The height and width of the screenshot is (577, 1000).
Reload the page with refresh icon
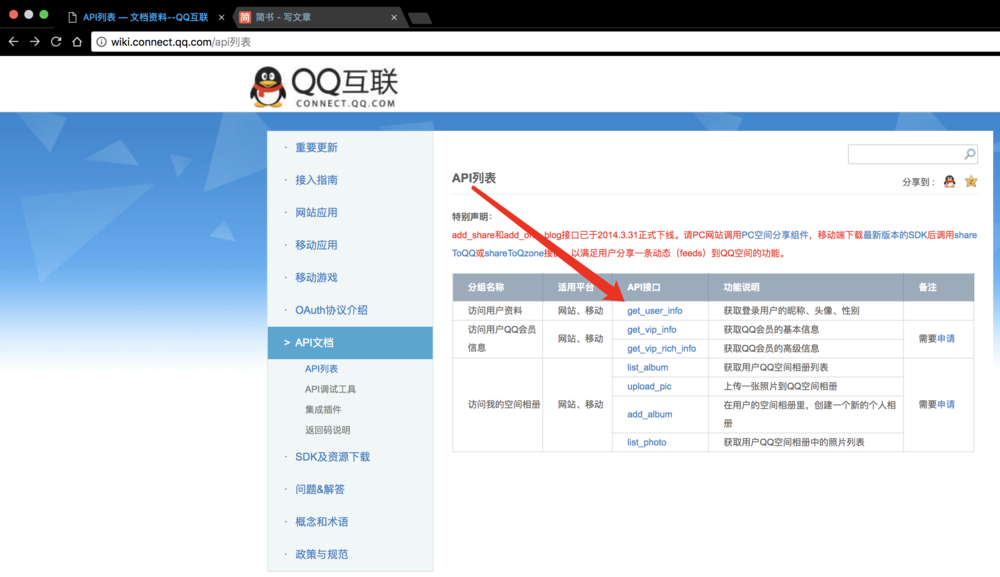56,41
